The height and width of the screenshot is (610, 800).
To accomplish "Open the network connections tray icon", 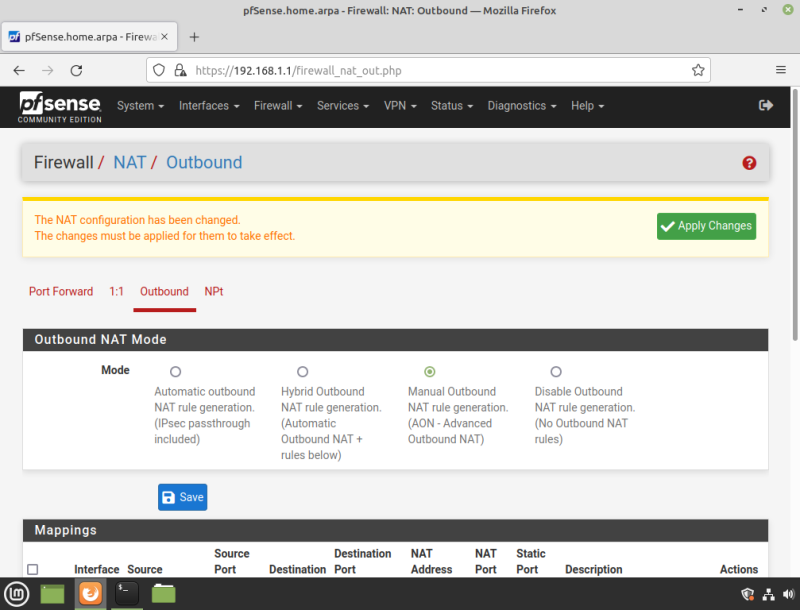I will pyautogui.click(x=768, y=594).
